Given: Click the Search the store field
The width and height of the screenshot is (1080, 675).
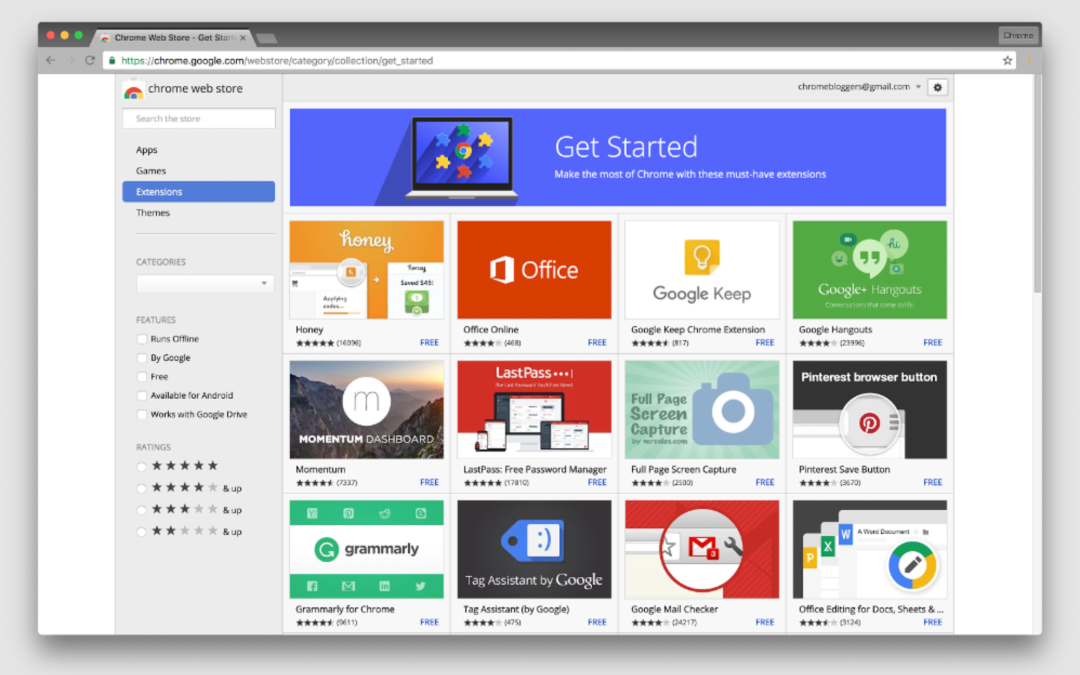Looking at the screenshot, I should coord(198,118).
